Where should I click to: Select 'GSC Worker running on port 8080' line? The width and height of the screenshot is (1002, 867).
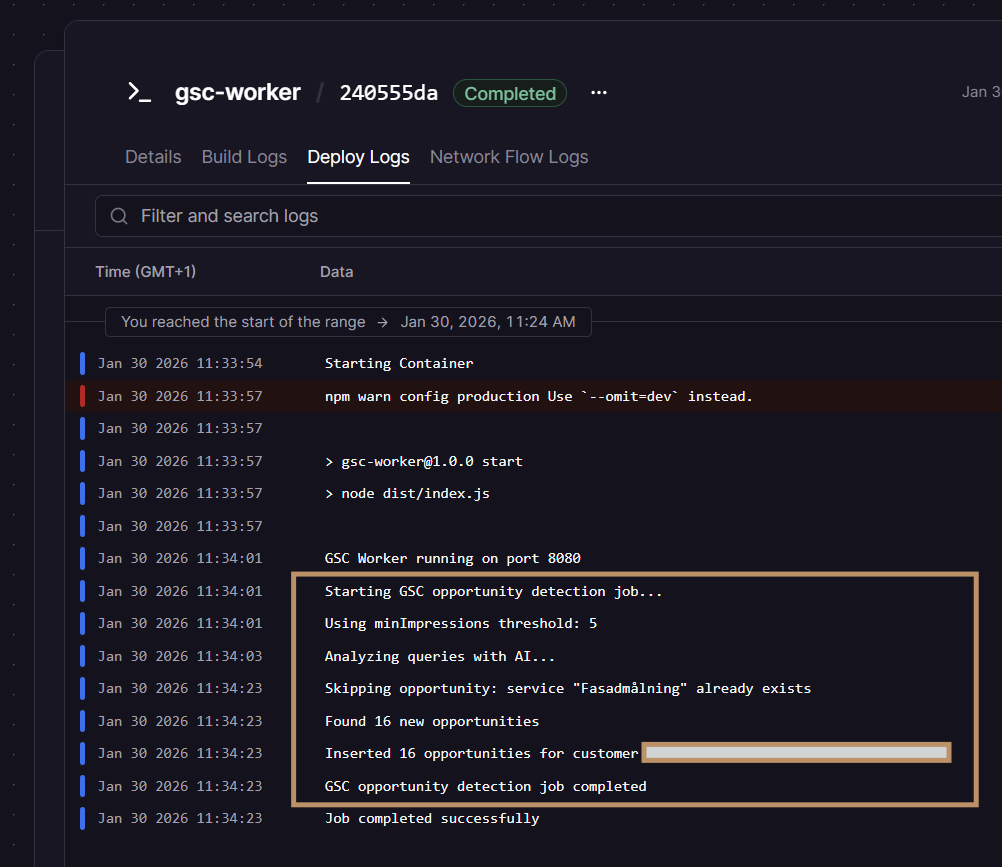452,558
